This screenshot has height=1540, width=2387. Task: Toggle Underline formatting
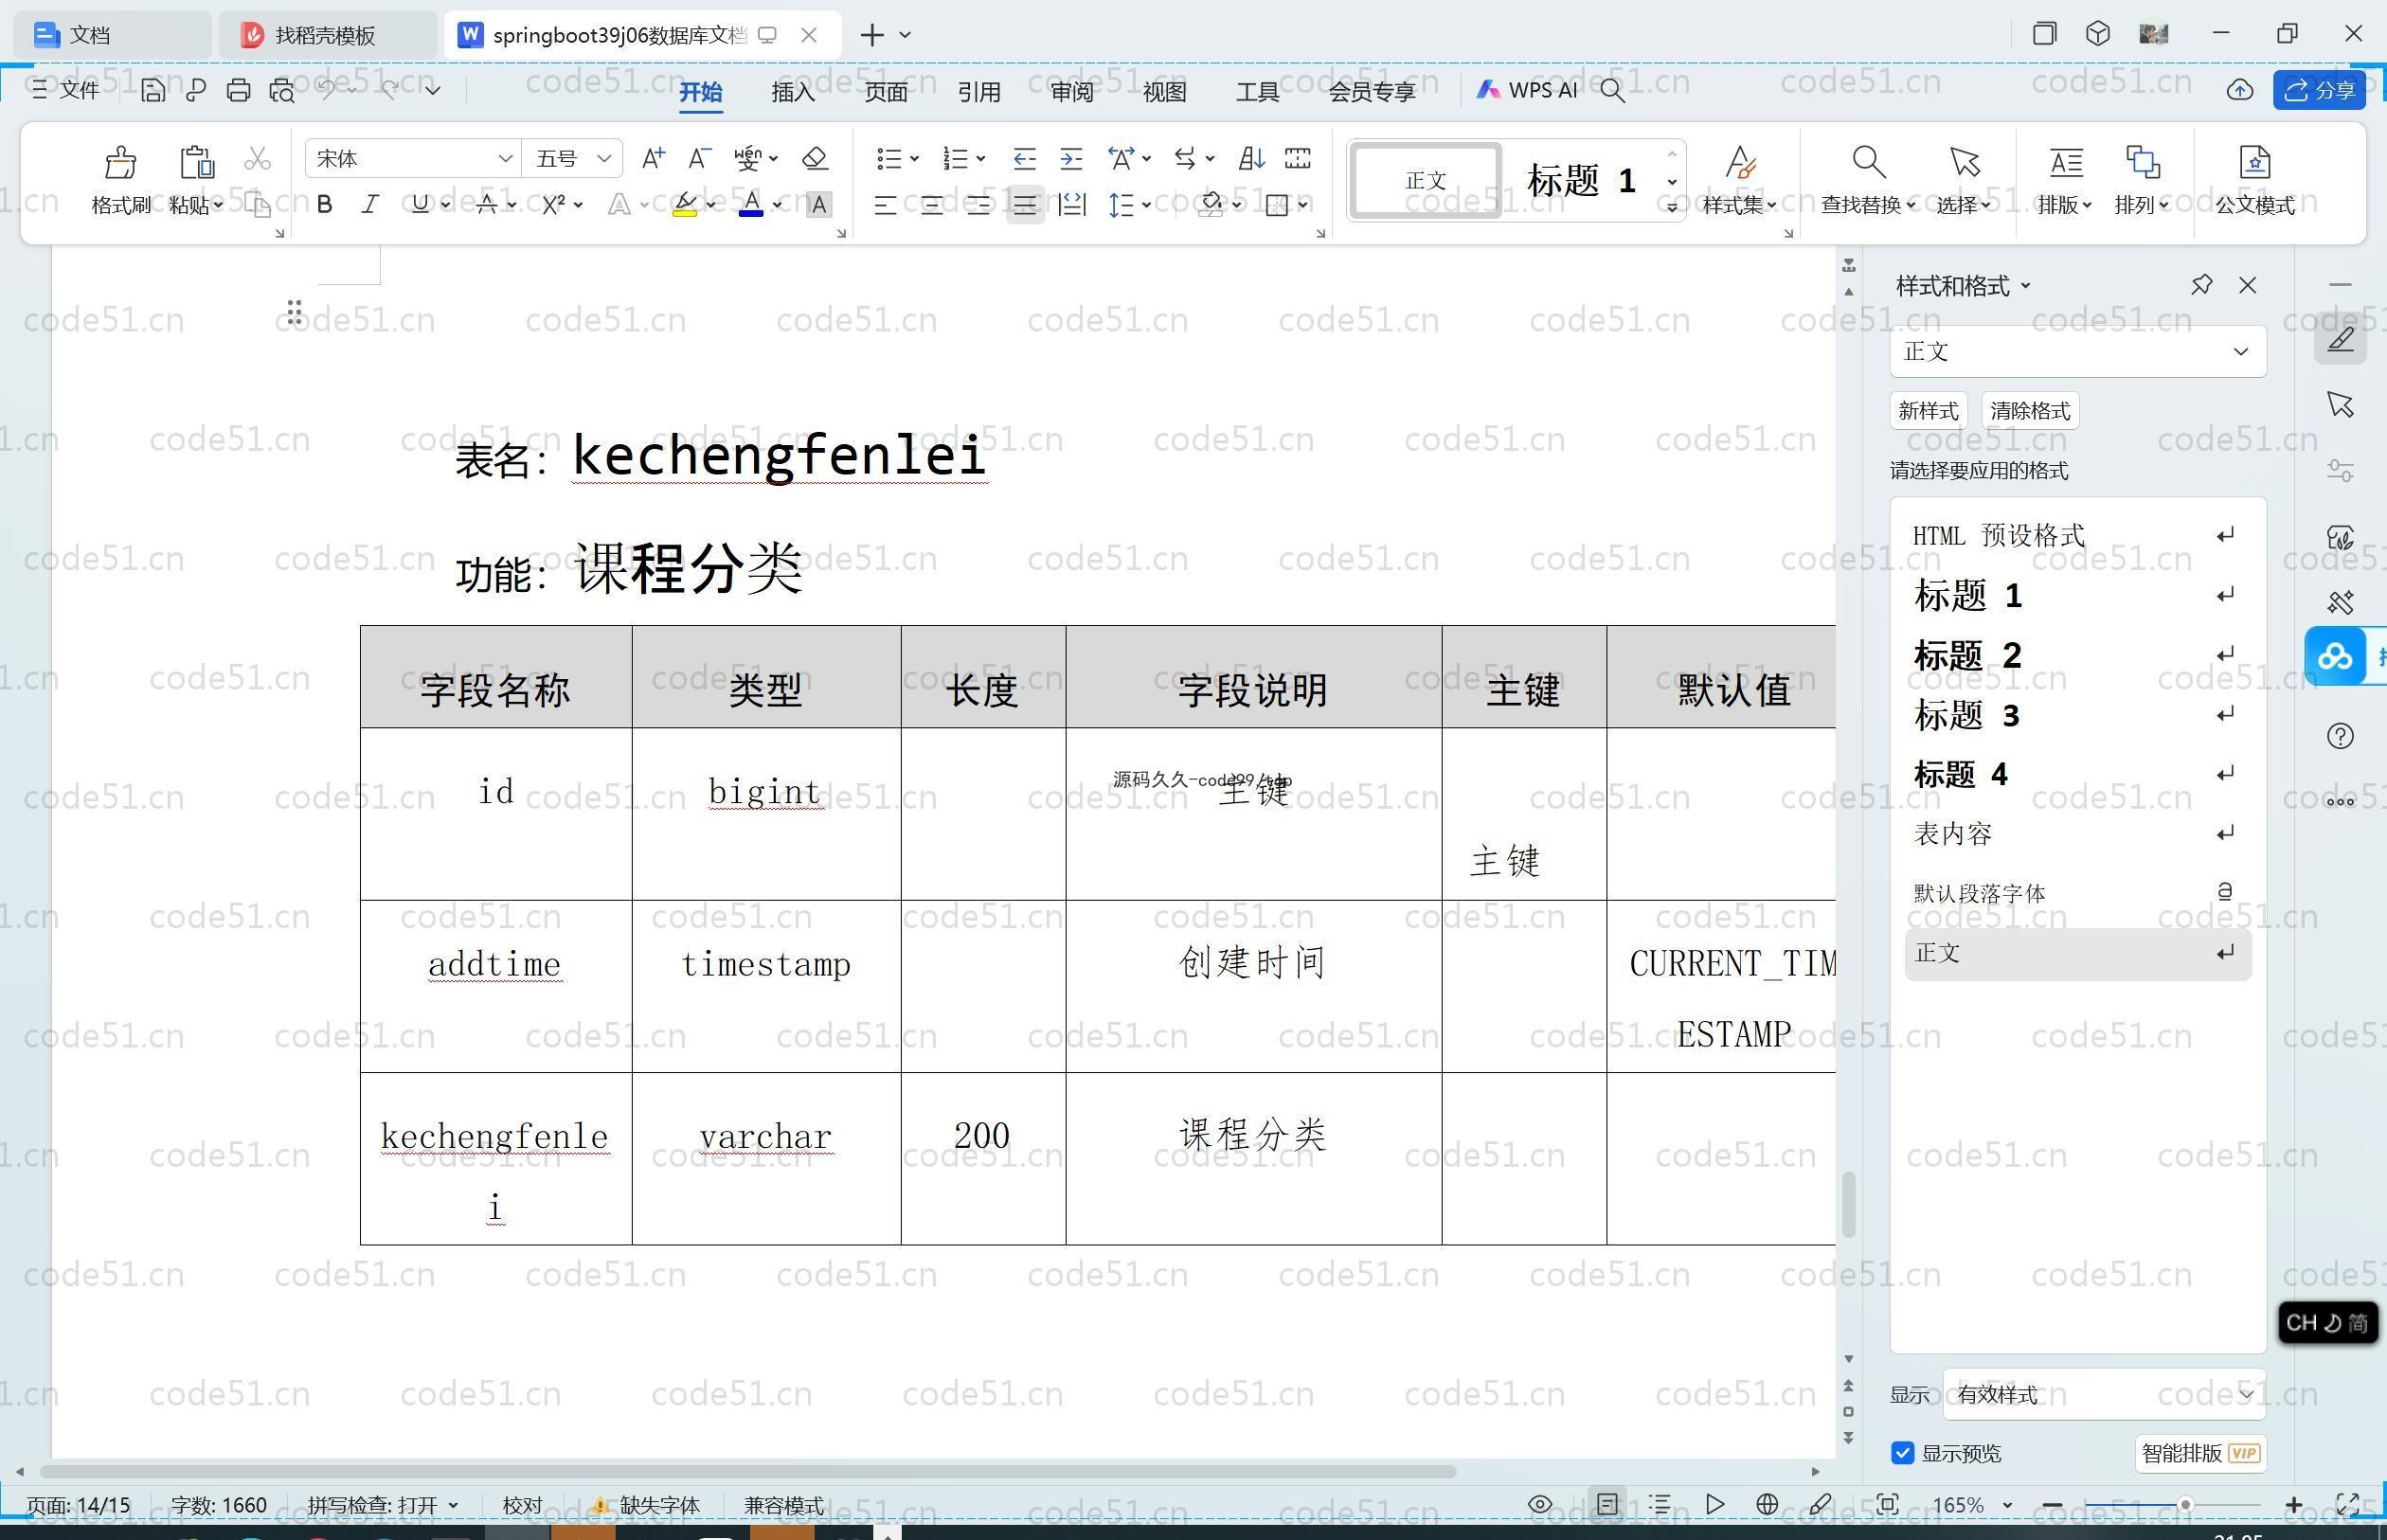[420, 205]
